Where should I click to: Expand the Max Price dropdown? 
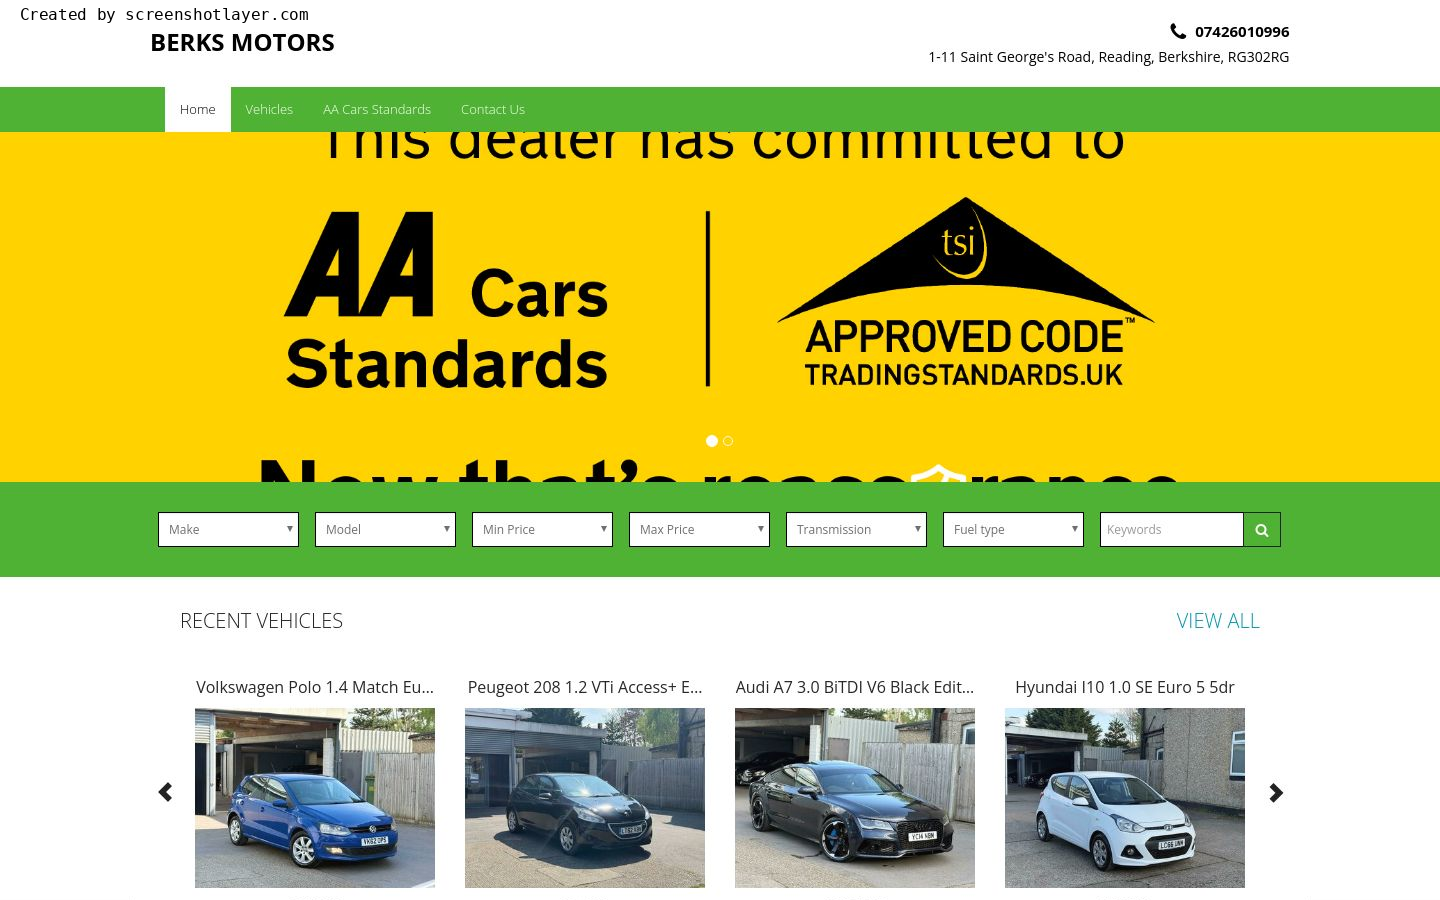pyautogui.click(x=699, y=530)
